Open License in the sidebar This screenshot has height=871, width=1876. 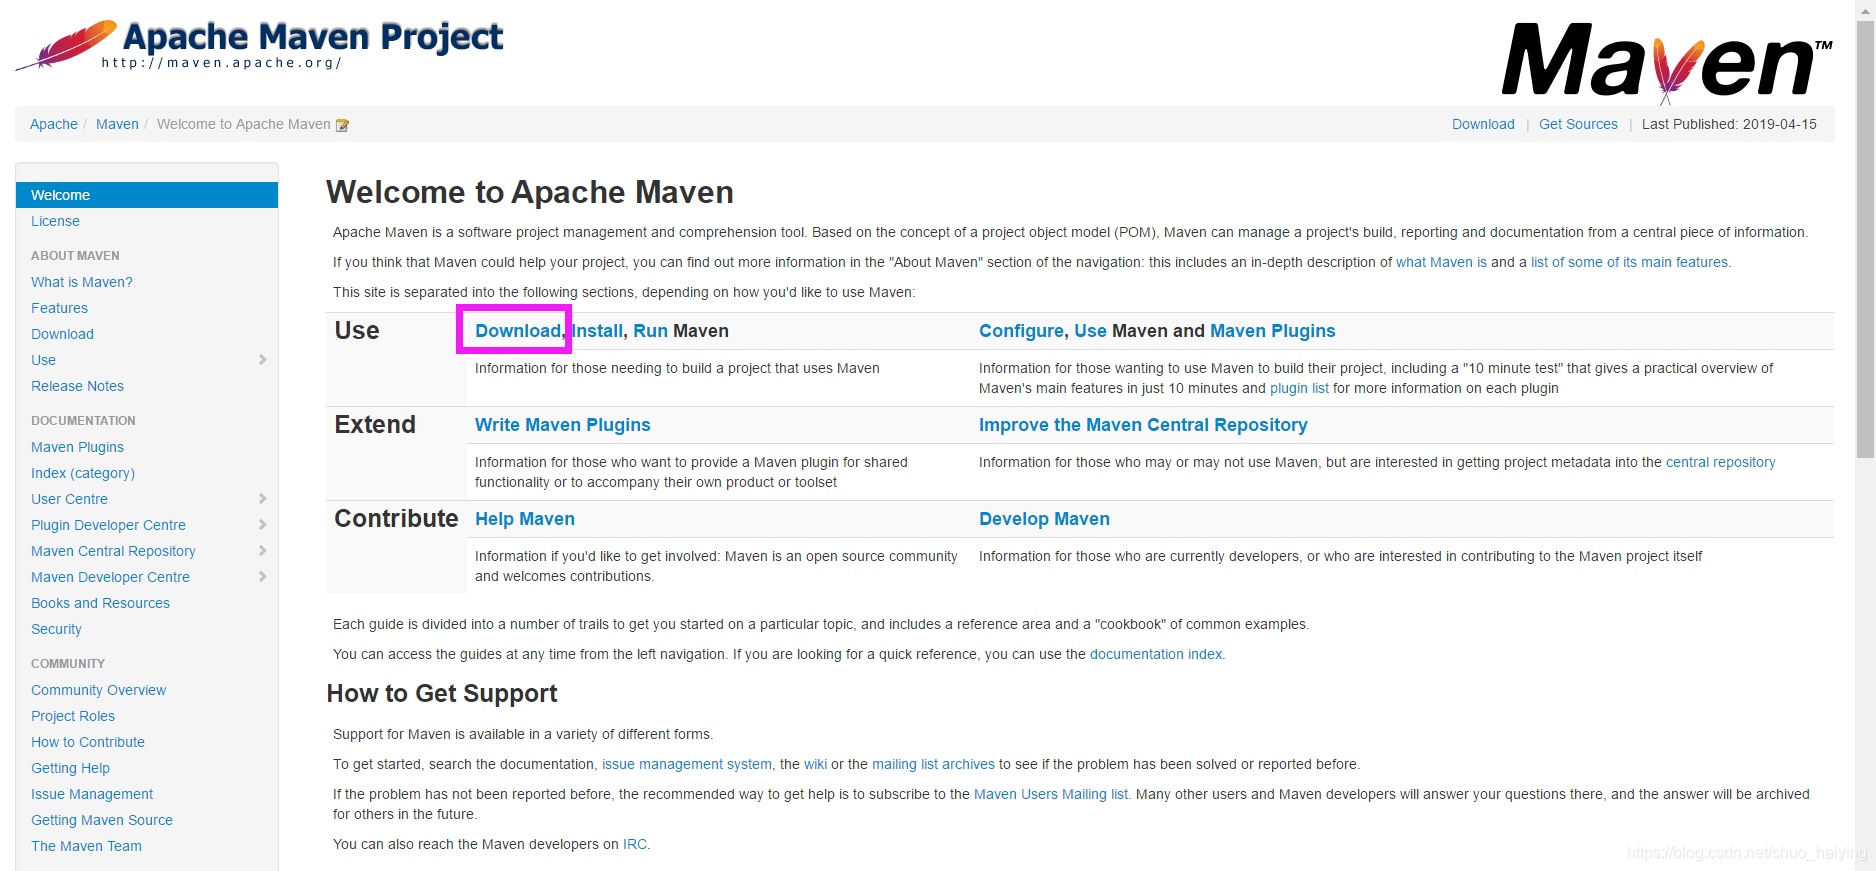pos(55,221)
